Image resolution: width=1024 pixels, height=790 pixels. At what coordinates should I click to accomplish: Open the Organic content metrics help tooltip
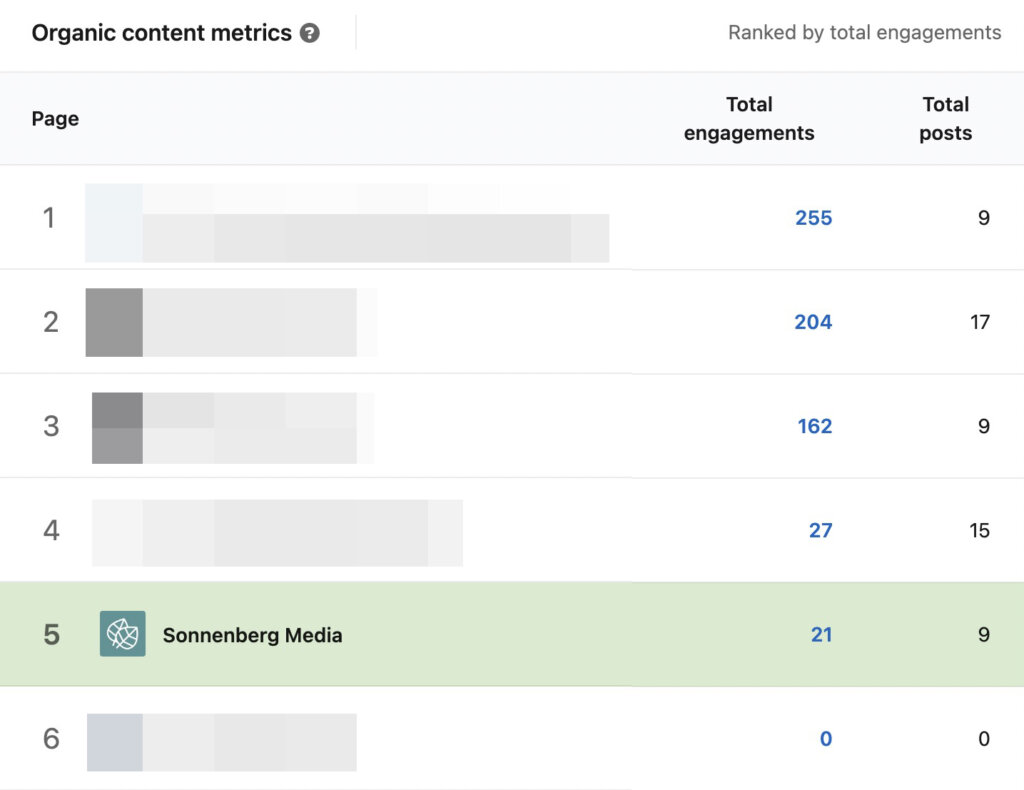coord(310,33)
